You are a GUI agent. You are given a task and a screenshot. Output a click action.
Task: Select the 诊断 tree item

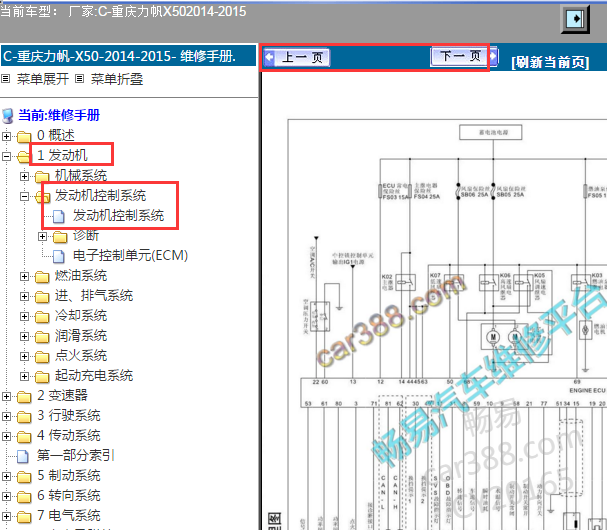coord(86,235)
